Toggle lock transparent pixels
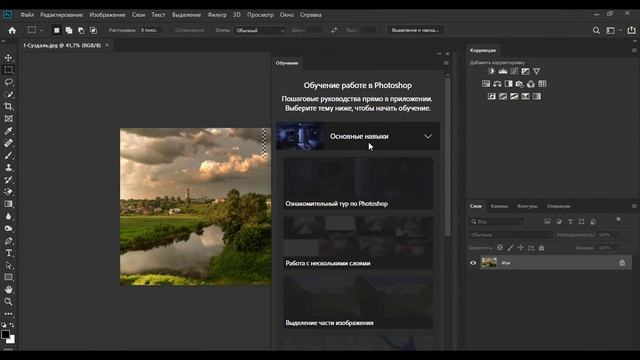Image resolution: width=640 pixels, height=360 pixels. (500, 248)
